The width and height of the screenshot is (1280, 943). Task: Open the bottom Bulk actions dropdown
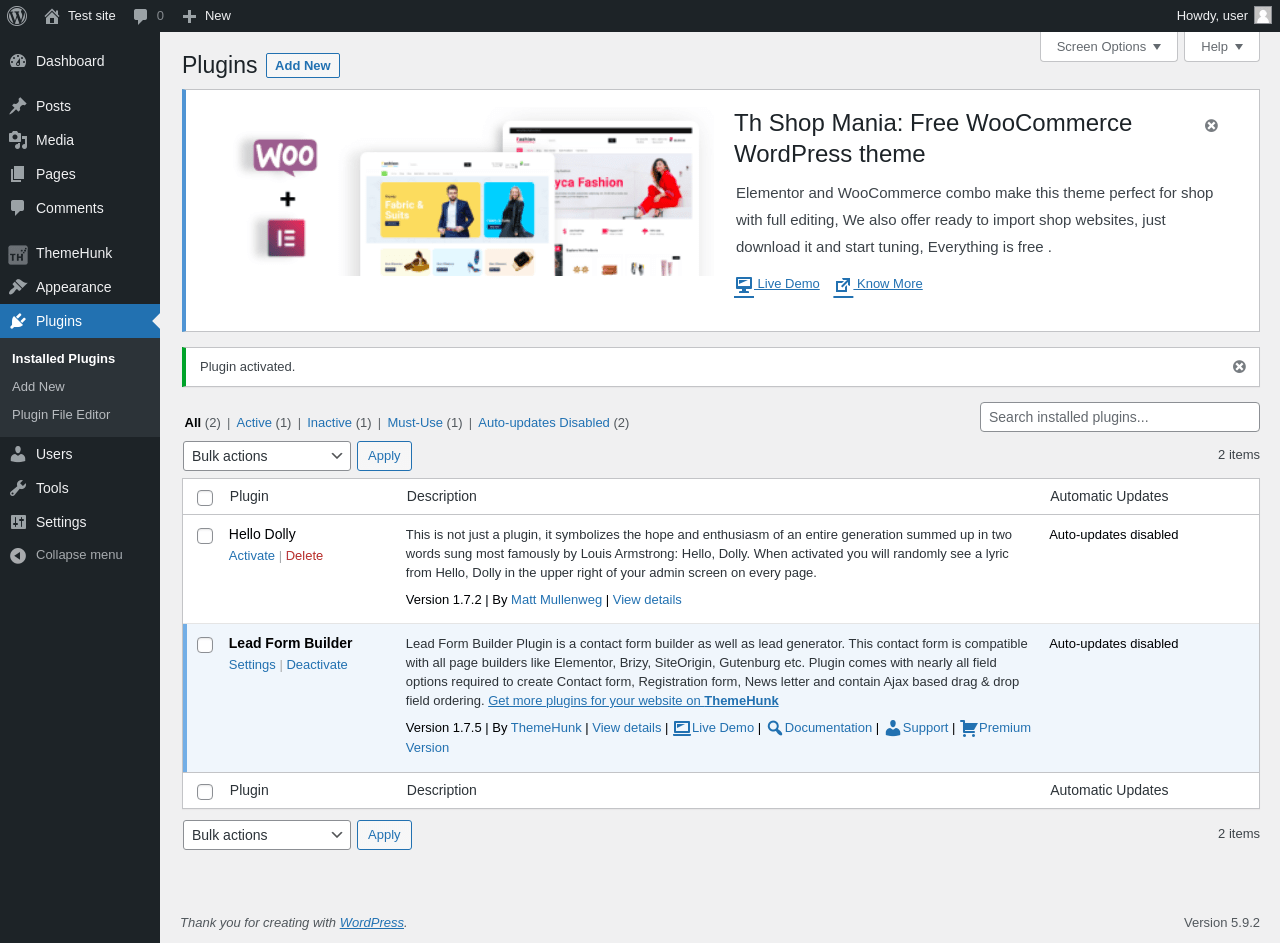(x=267, y=835)
